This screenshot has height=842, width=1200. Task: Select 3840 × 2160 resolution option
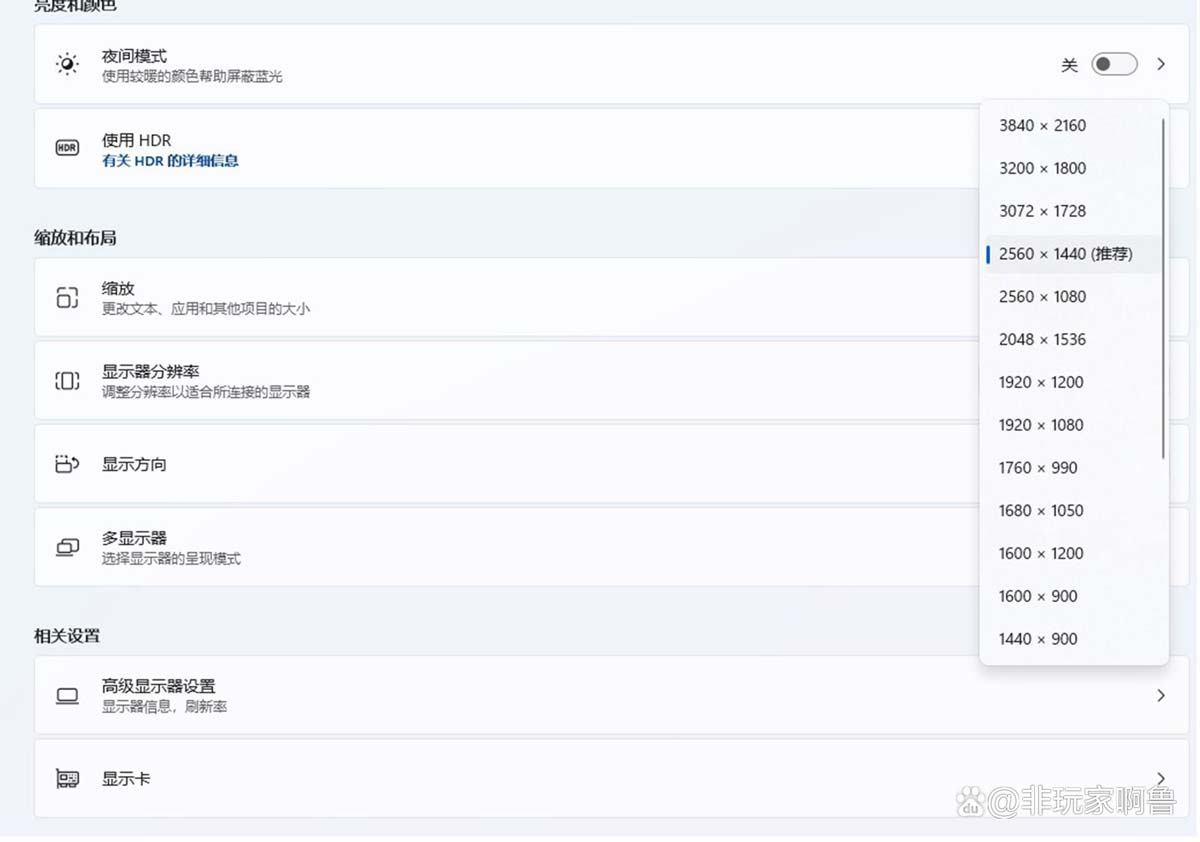(1042, 126)
